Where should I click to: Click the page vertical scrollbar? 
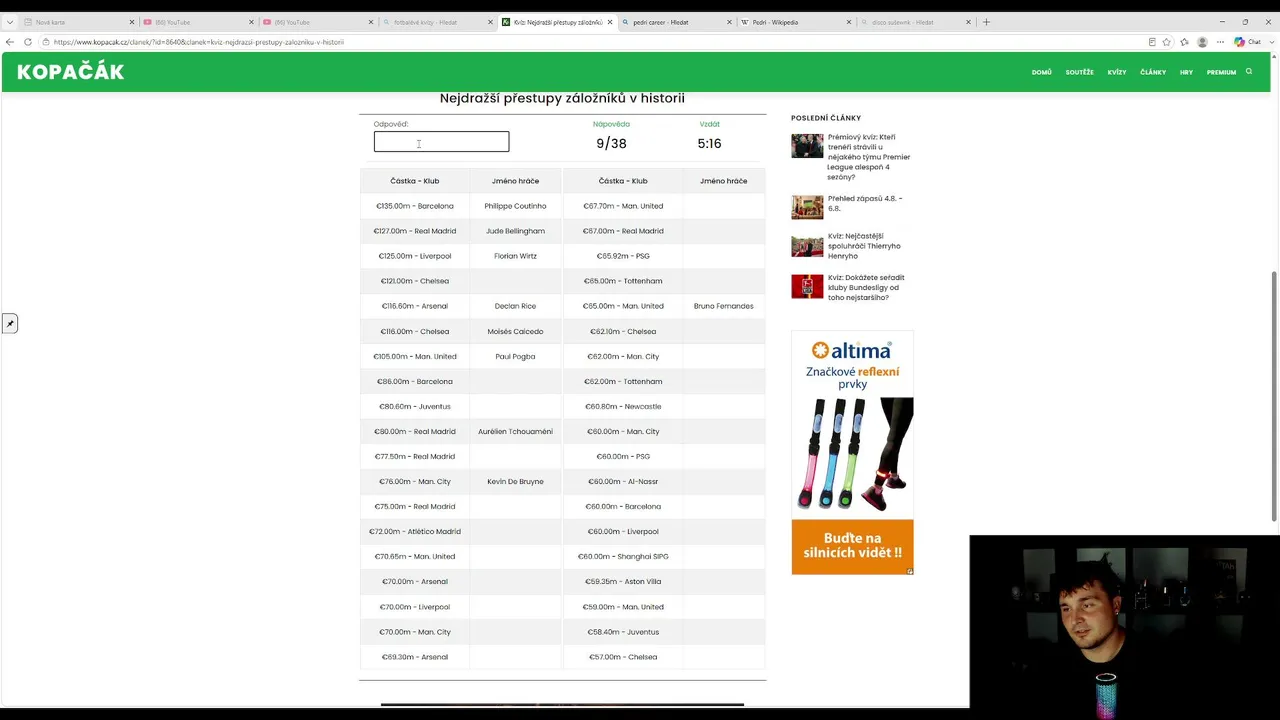pos(1274,395)
